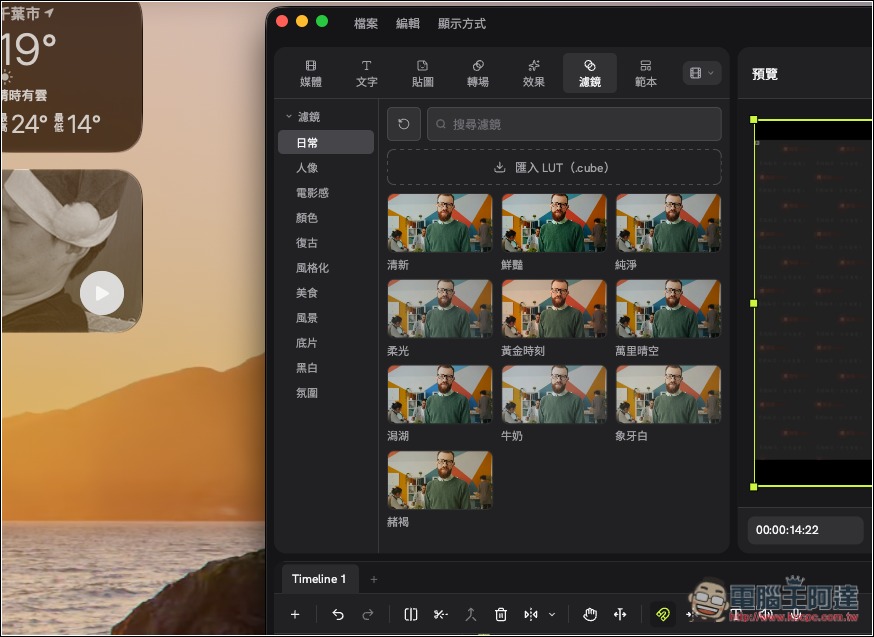
Task: Click the add track plus icon
Action: pyautogui.click(x=295, y=614)
